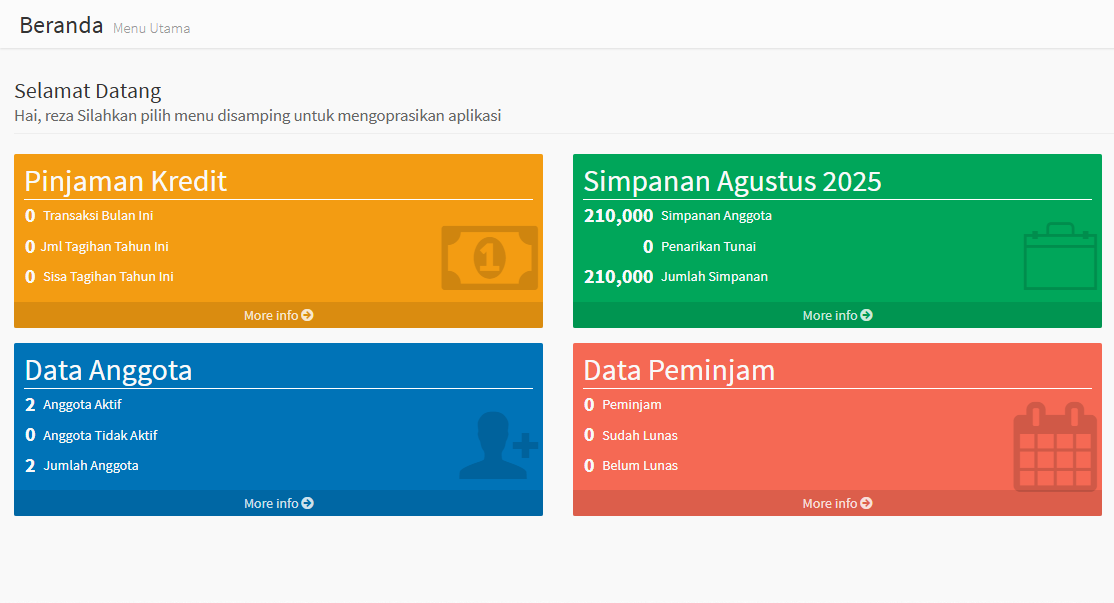1114x603 pixels.
Task: Click the arrow icon in Data Anggota footer
Action: click(308, 503)
